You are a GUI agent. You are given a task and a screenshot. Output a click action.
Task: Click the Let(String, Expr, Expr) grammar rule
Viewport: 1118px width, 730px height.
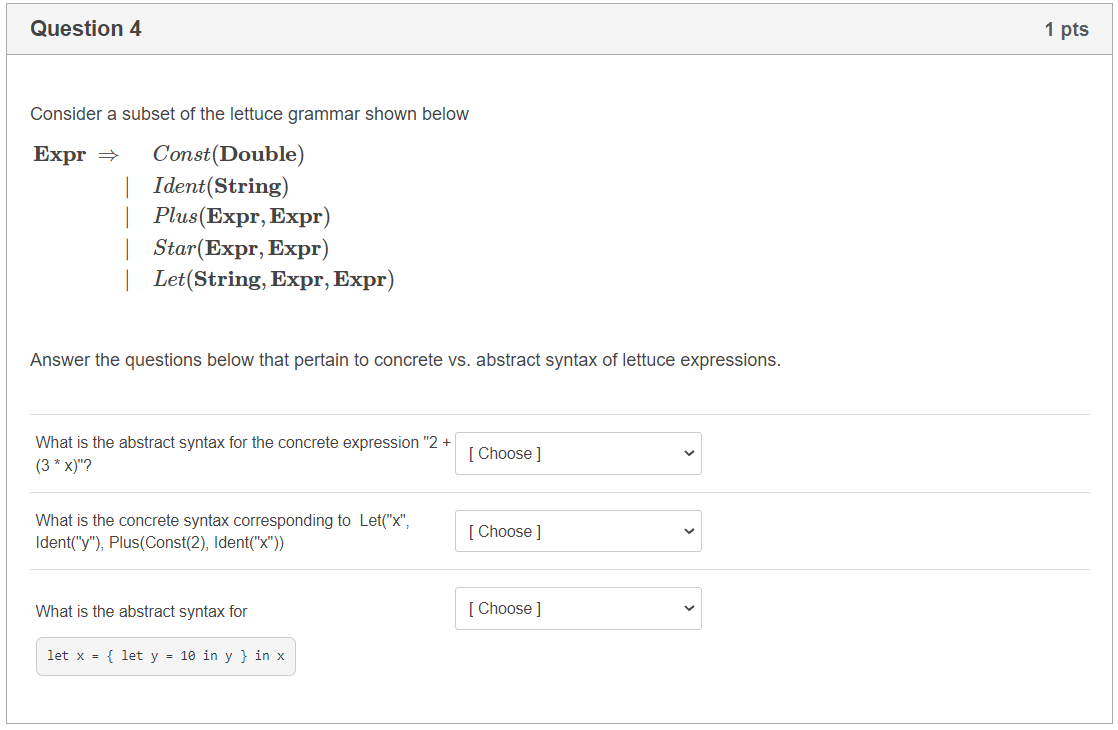point(273,279)
